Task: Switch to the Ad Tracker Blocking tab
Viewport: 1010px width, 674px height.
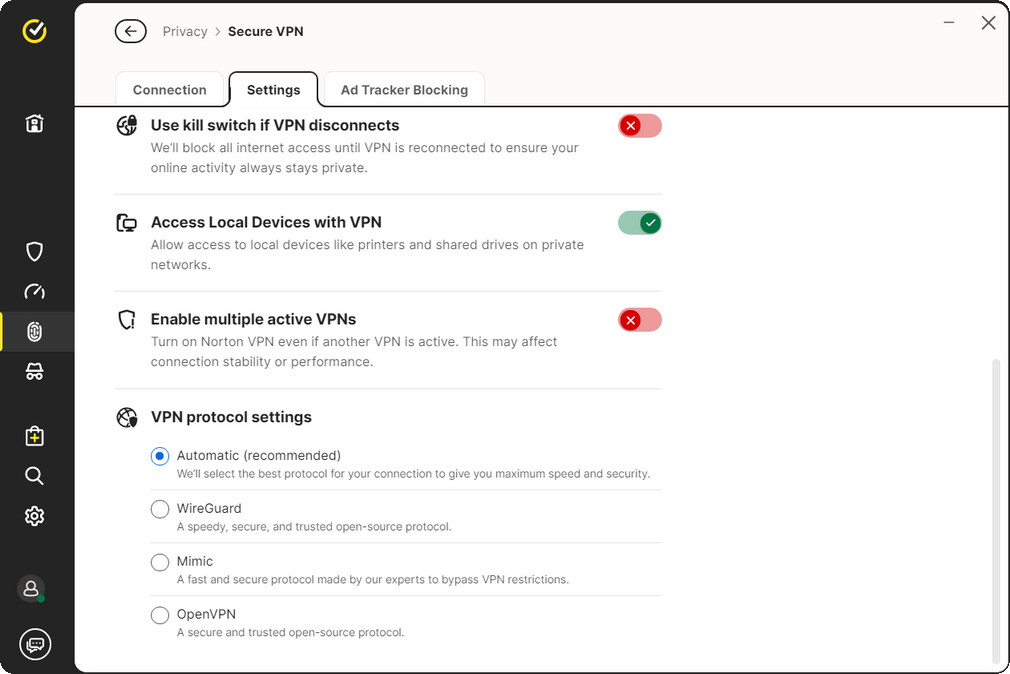Action: click(x=404, y=90)
